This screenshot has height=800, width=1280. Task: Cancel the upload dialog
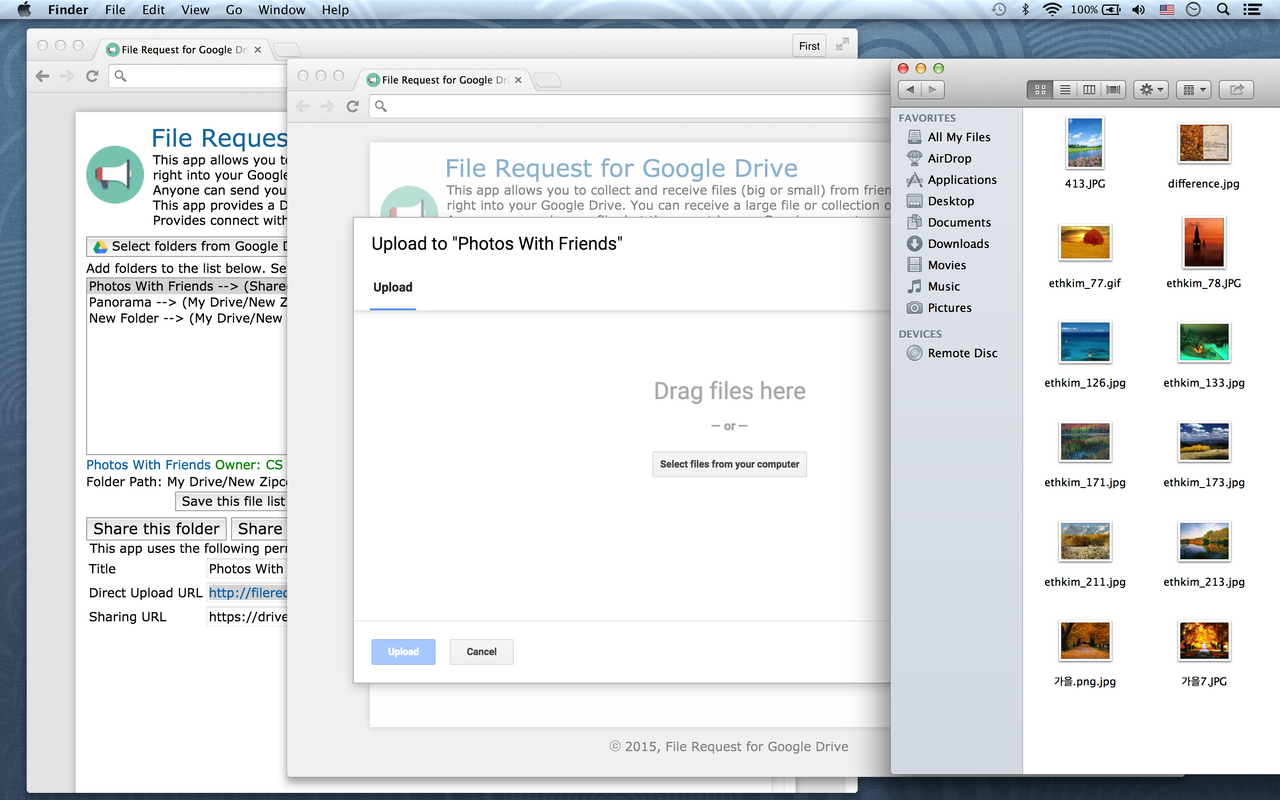(481, 652)
